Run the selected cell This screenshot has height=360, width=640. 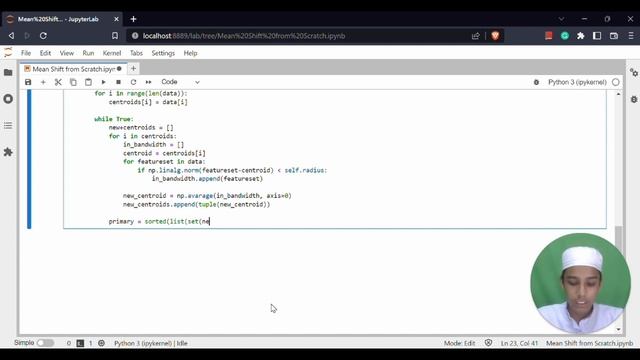pyautogui.click(x=103, y=82)
